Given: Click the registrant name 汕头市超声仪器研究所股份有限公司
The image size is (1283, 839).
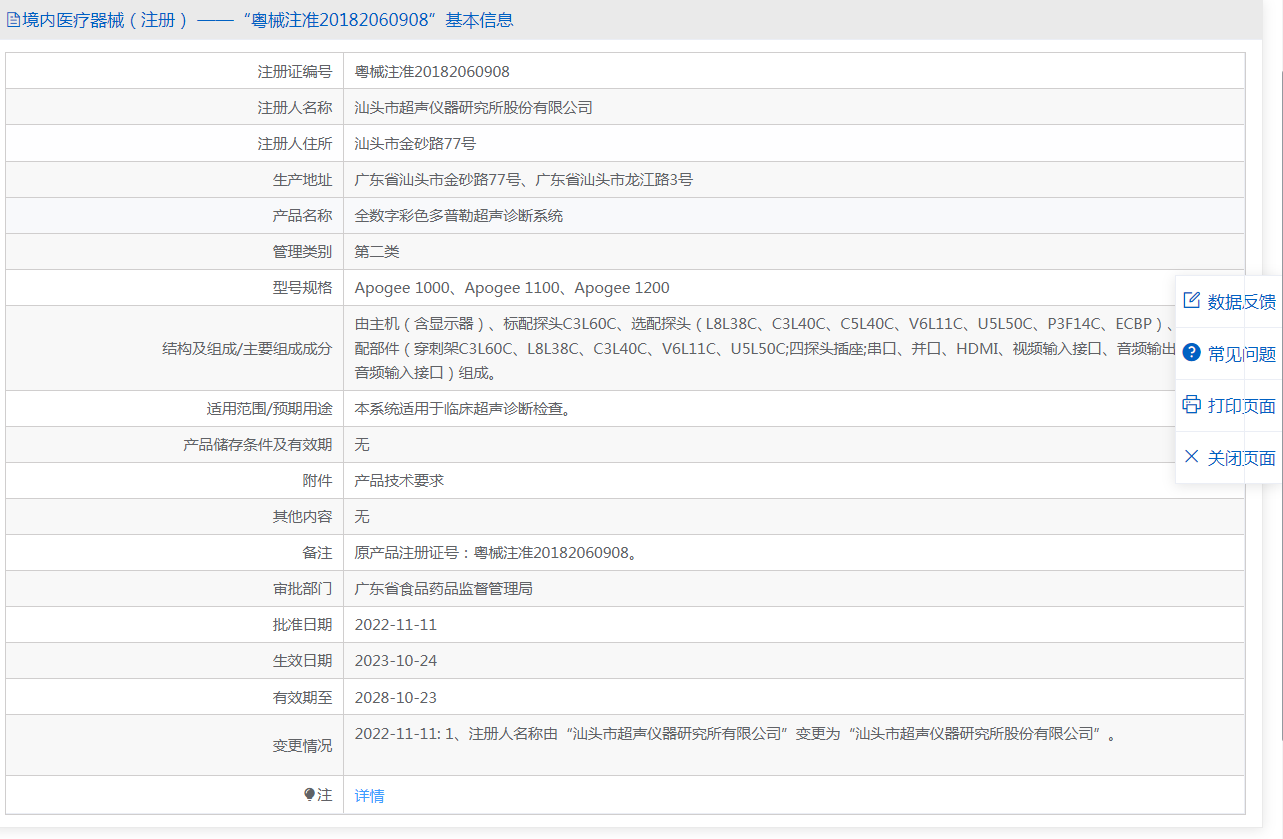Looking at the screenshot, I should [x=473, y=107].
